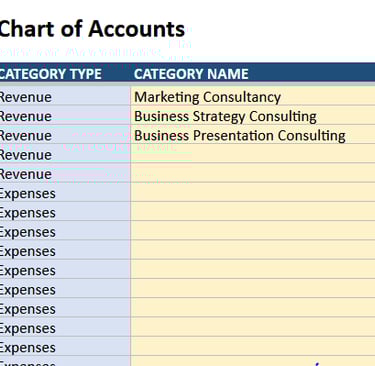
Task: Select the first Expenses type cell
Action: pos(65,193)
